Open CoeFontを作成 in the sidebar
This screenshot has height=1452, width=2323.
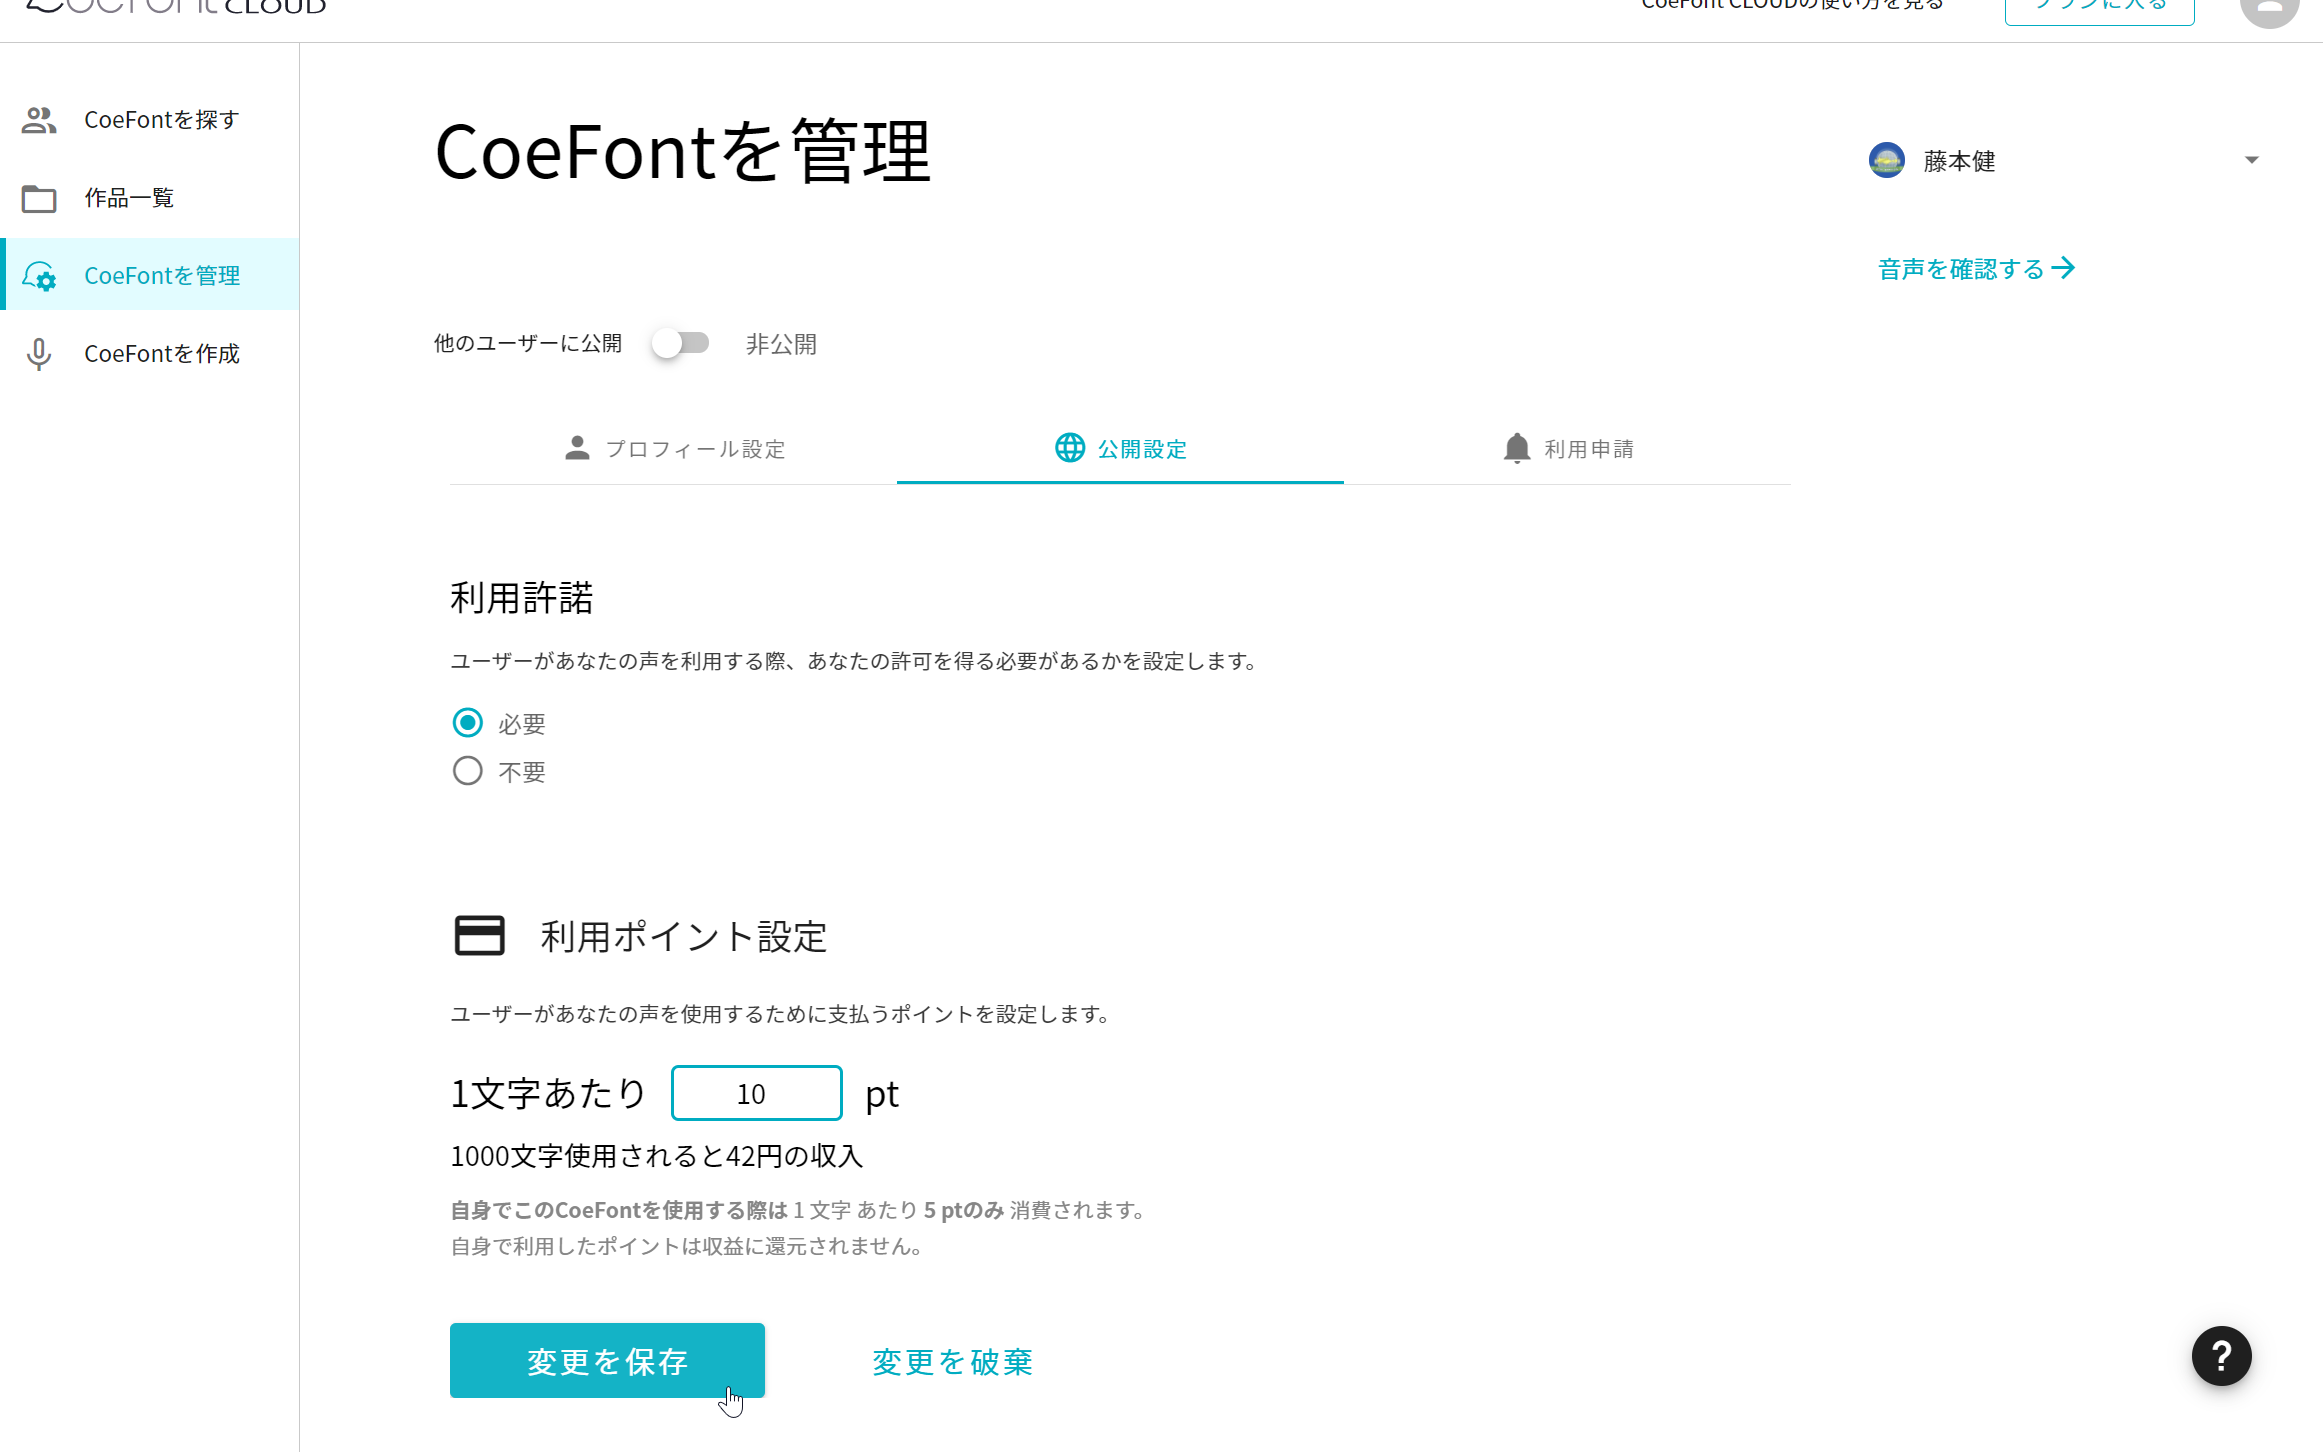coord(150,354)
